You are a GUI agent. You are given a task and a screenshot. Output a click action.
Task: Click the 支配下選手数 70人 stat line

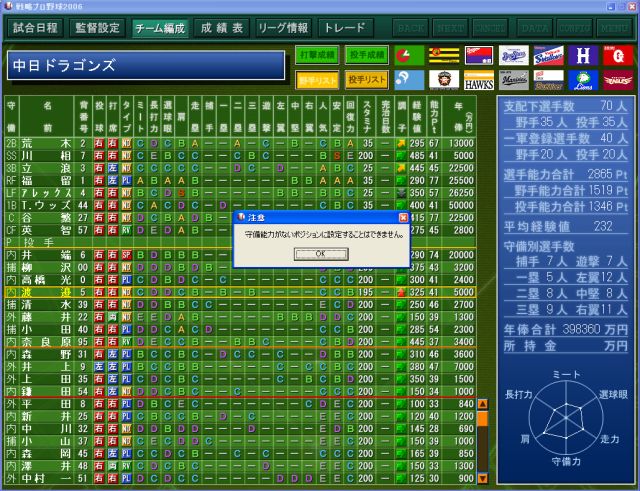click(565, 107)
